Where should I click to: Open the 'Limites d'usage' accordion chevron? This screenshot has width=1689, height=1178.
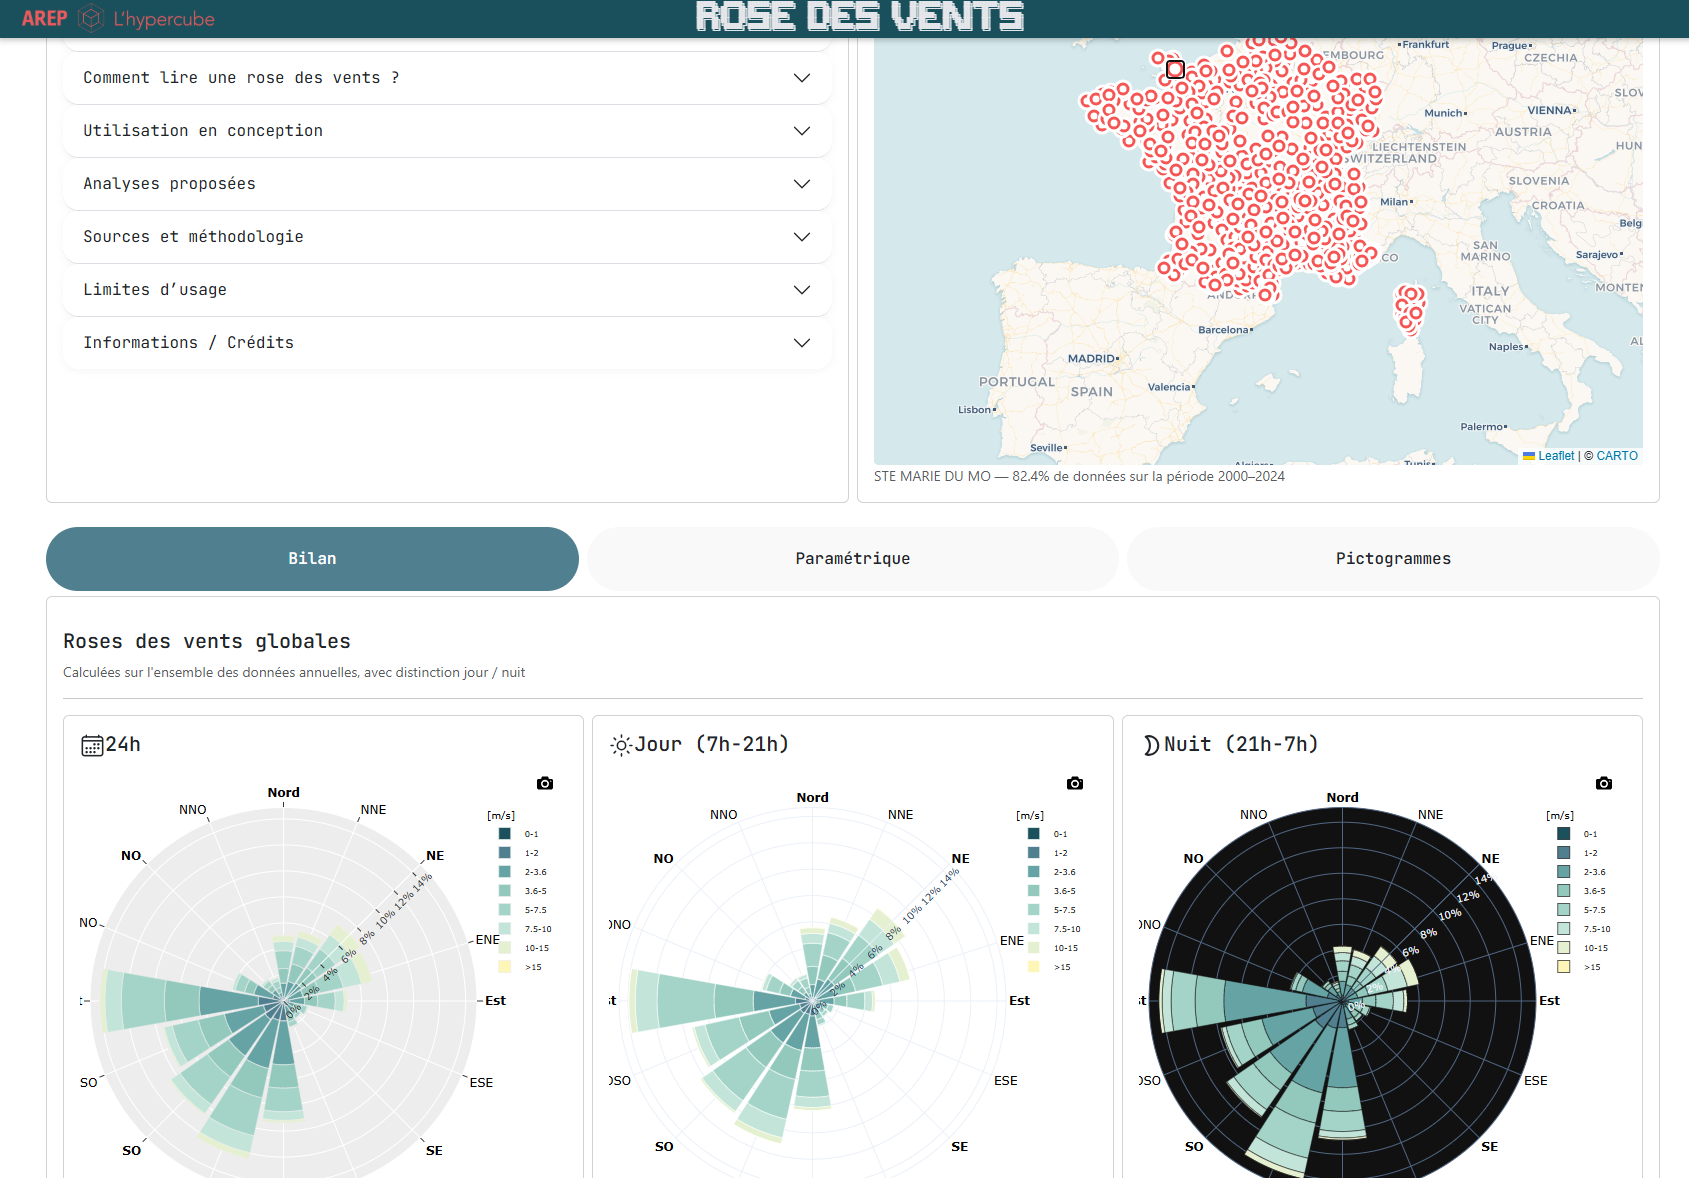pyautogui.click(x=802, y=290)
